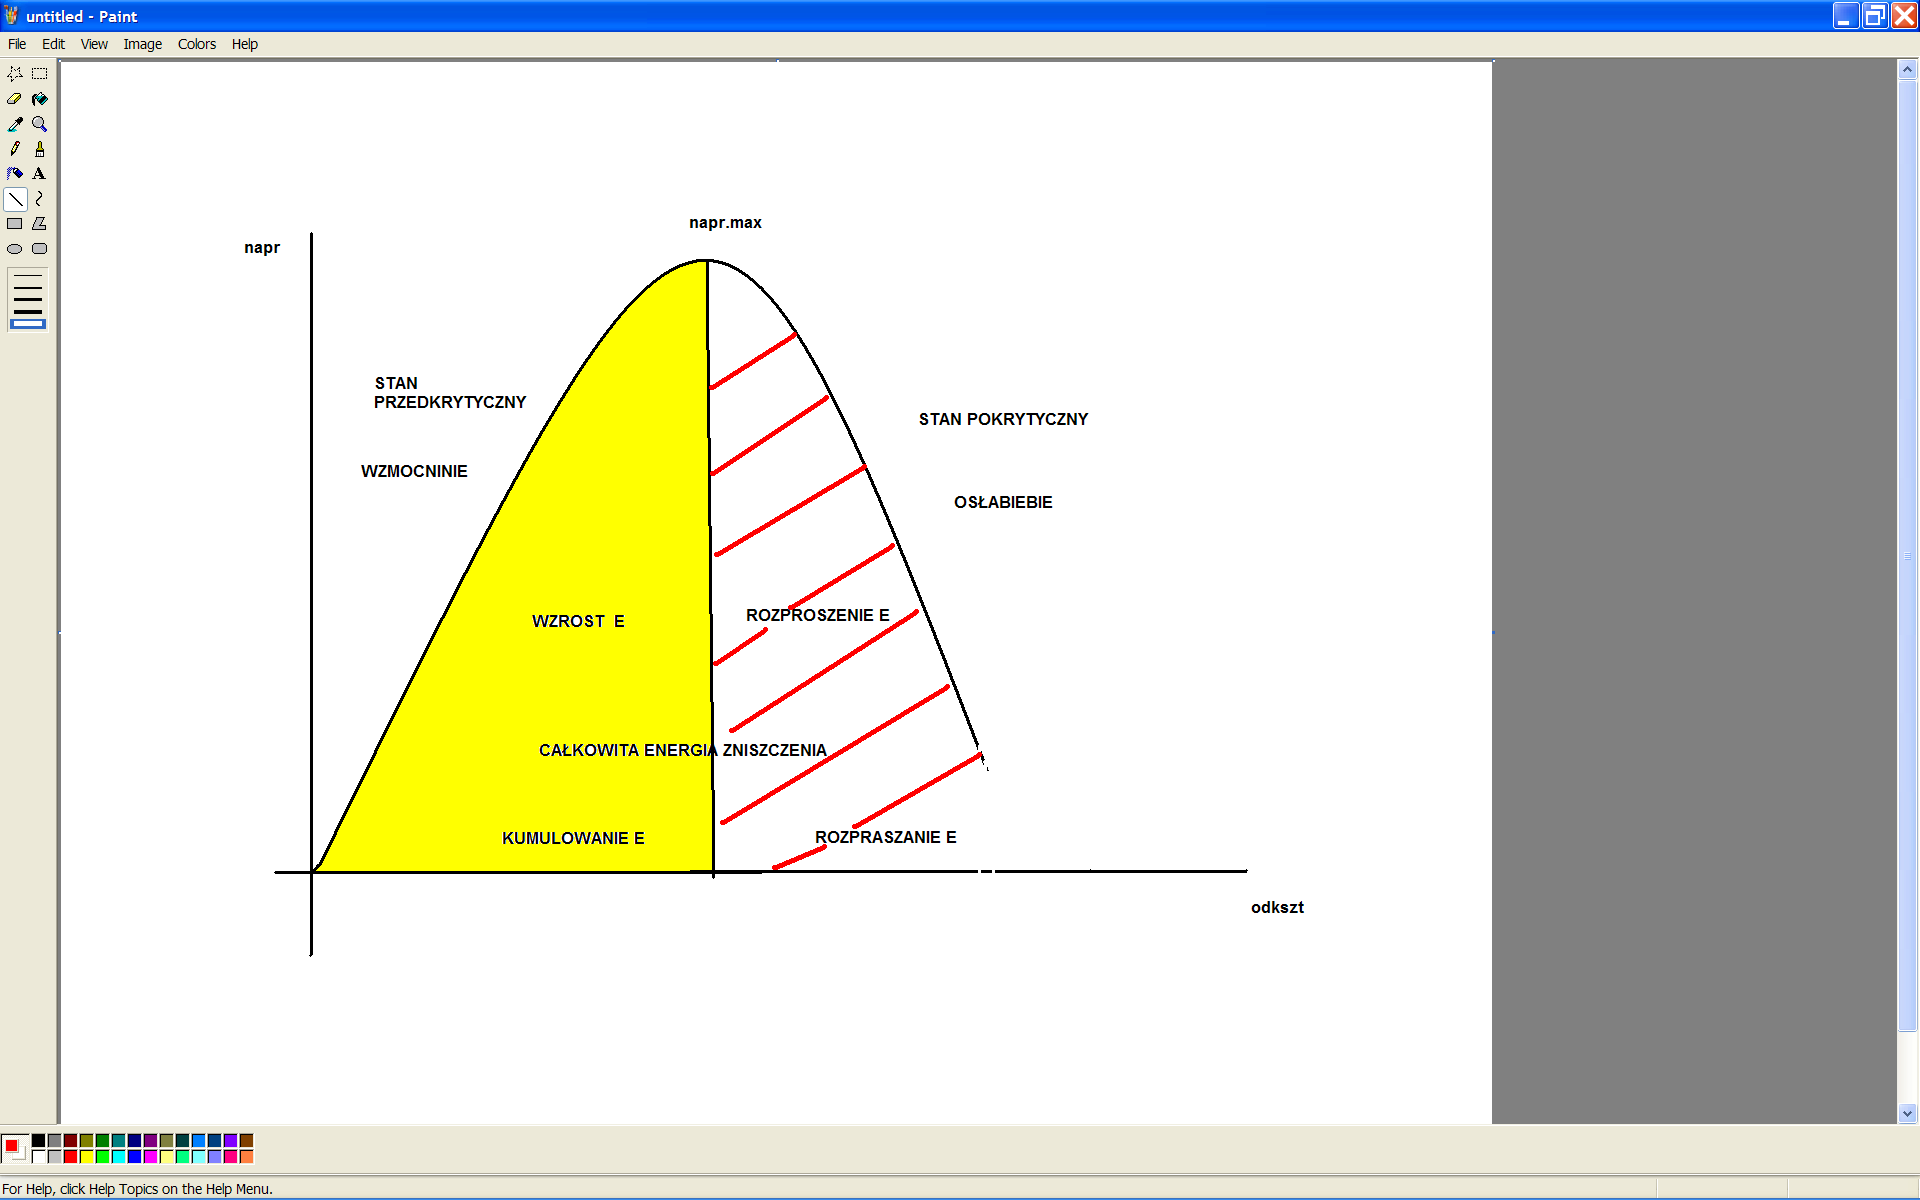The image size is (1920, 1200).
Task: Click the 'WZROST E' text in yellow area
Action: pyautogui.click(x=578, y=621)
